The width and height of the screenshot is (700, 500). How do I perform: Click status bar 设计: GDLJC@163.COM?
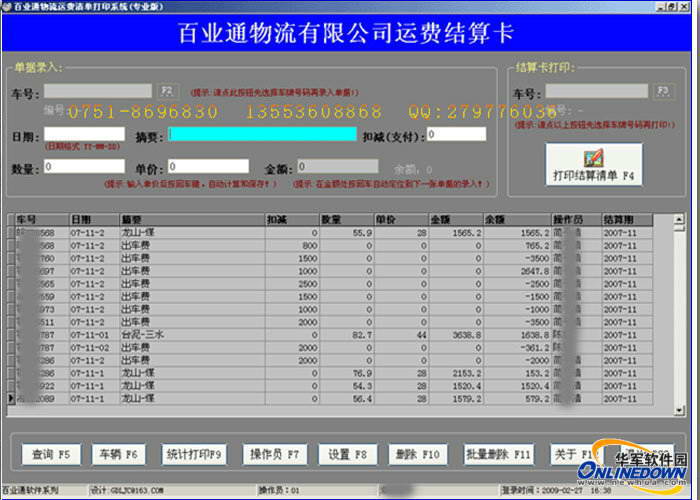click(x=128, y=490)
